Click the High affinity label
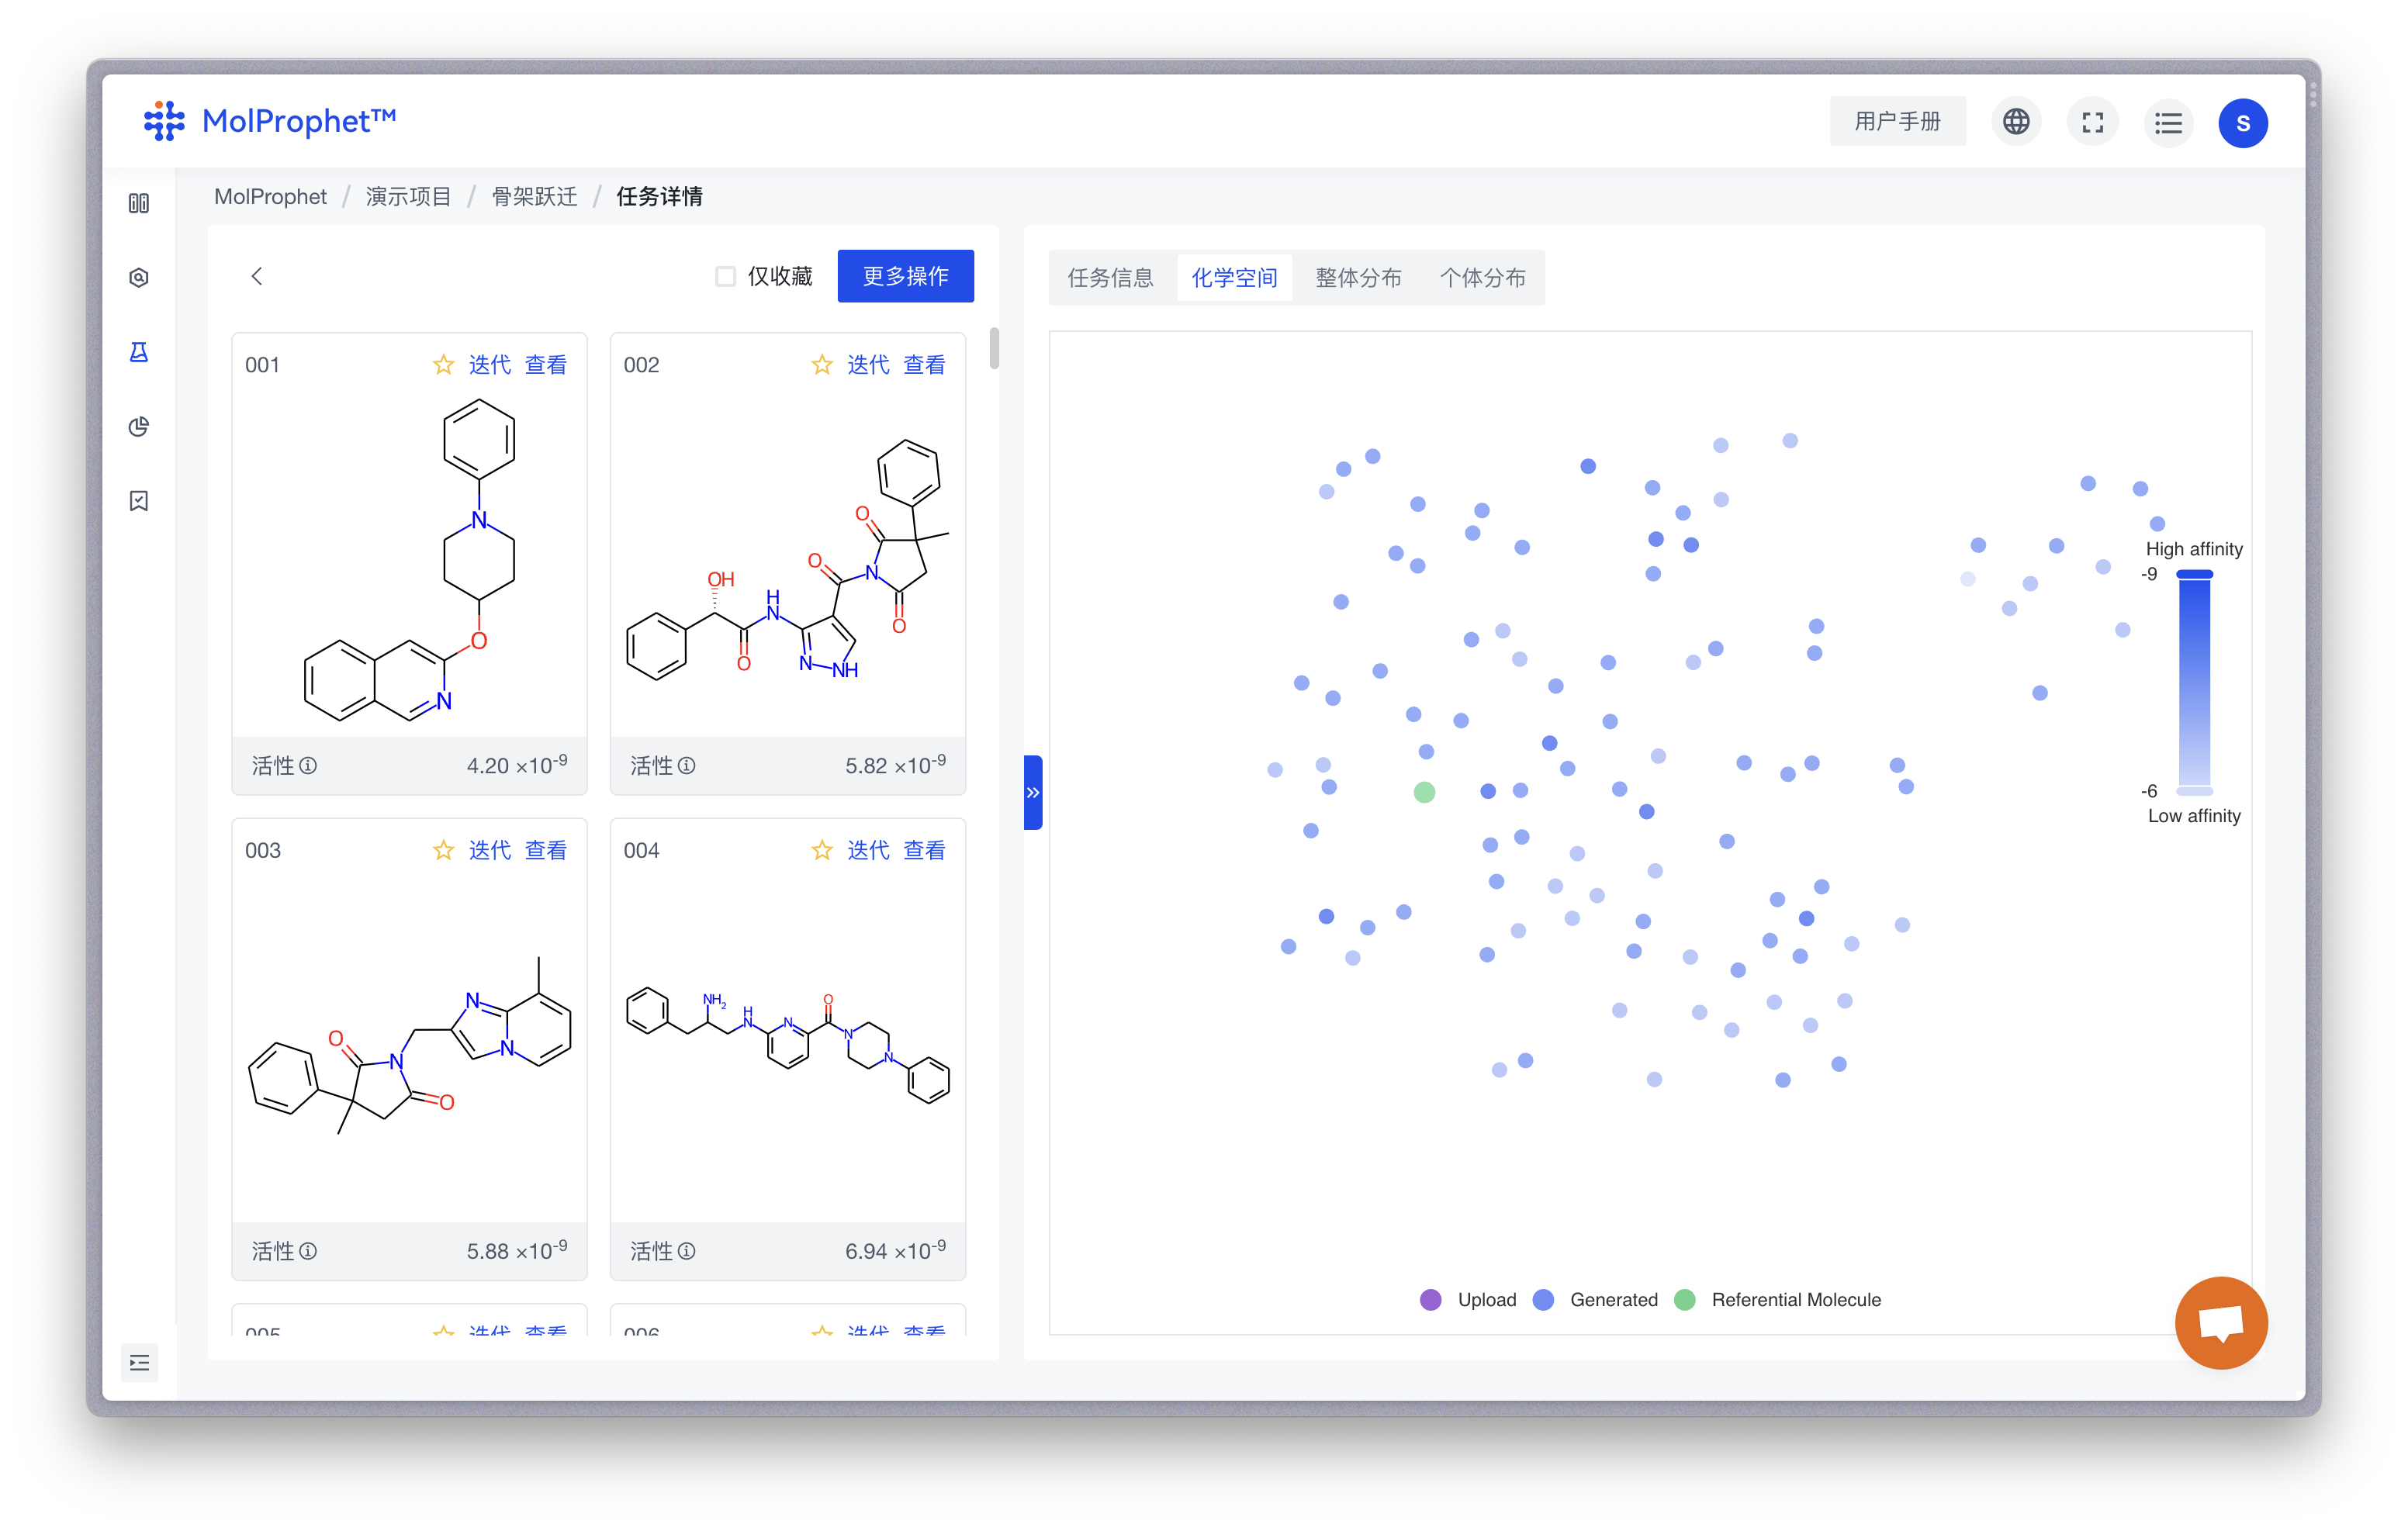This screenshot has width=2408, height=1531. coord(2194,549)
